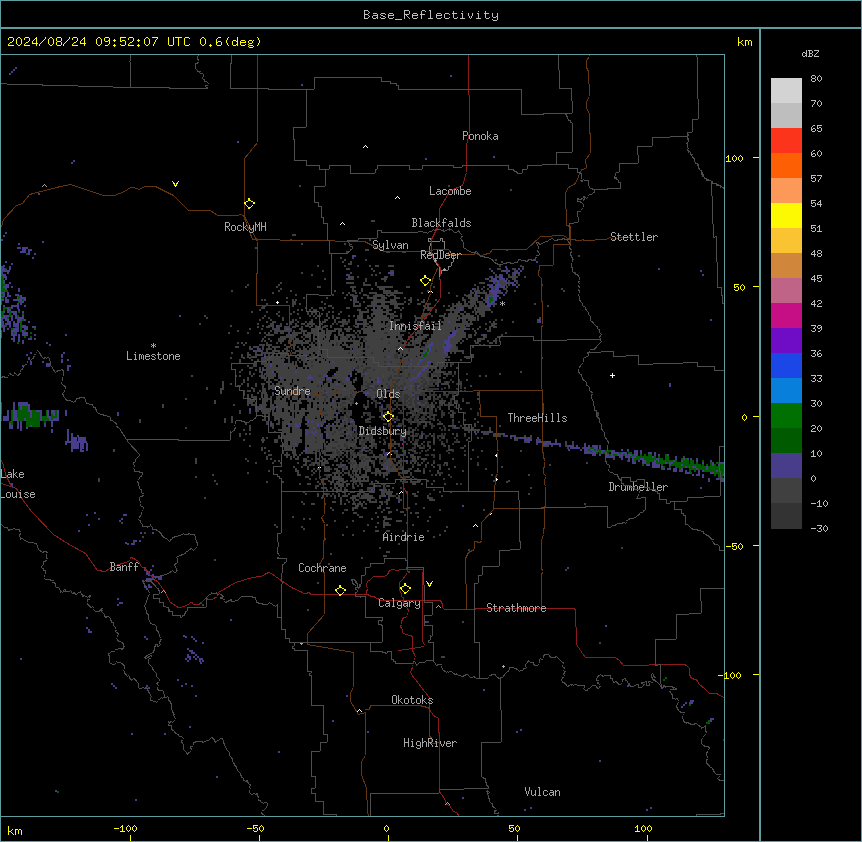Viewport: 862px width, 842px height.
Task: Click the Limestone label
Action: click(153, 356)
